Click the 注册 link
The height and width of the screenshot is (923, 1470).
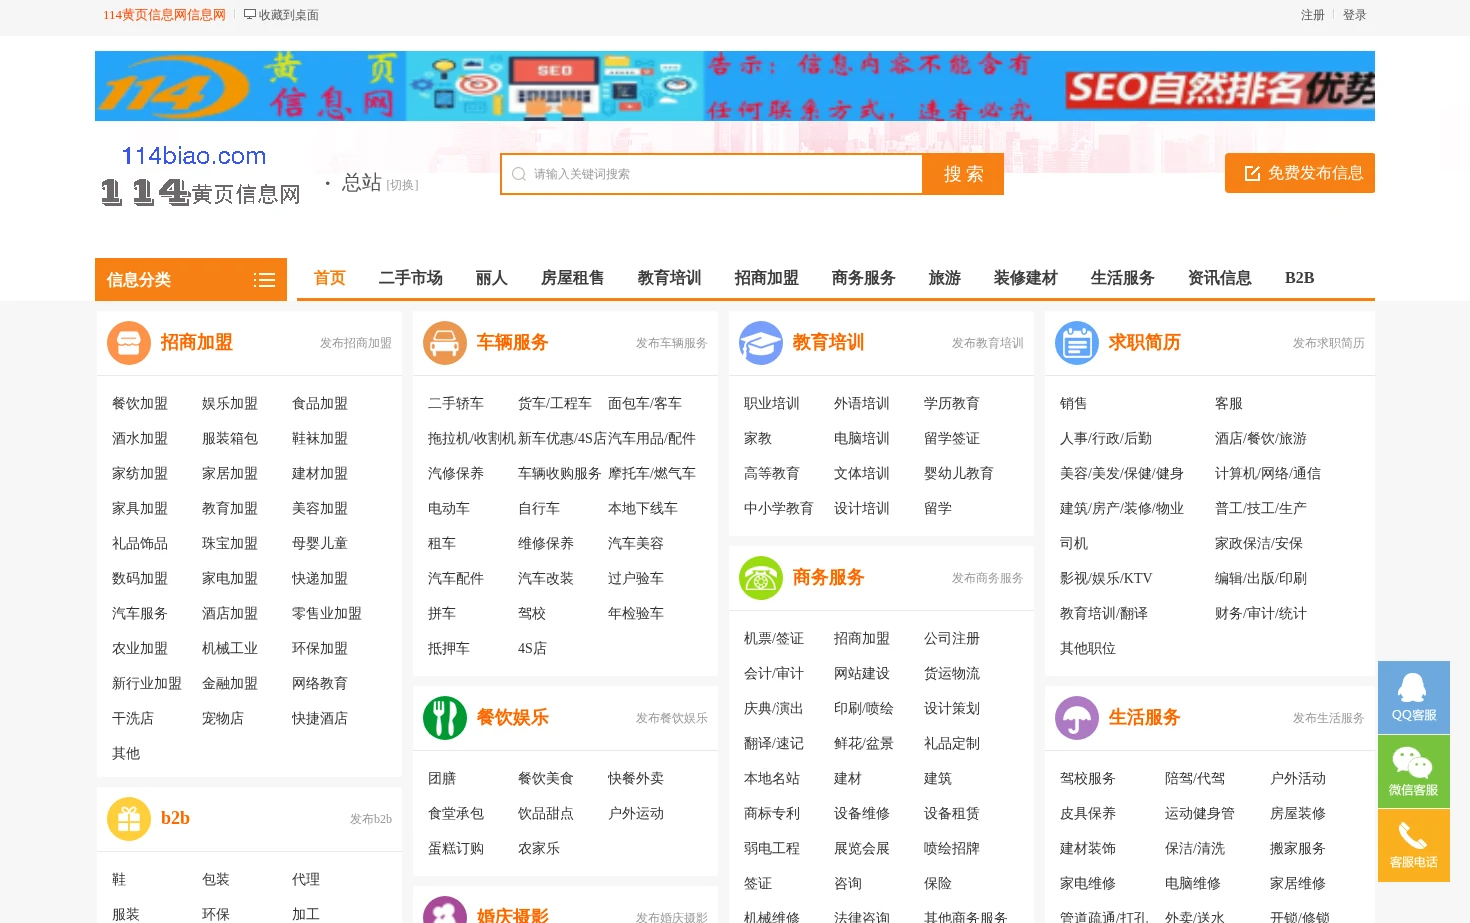pos(1313,15)
